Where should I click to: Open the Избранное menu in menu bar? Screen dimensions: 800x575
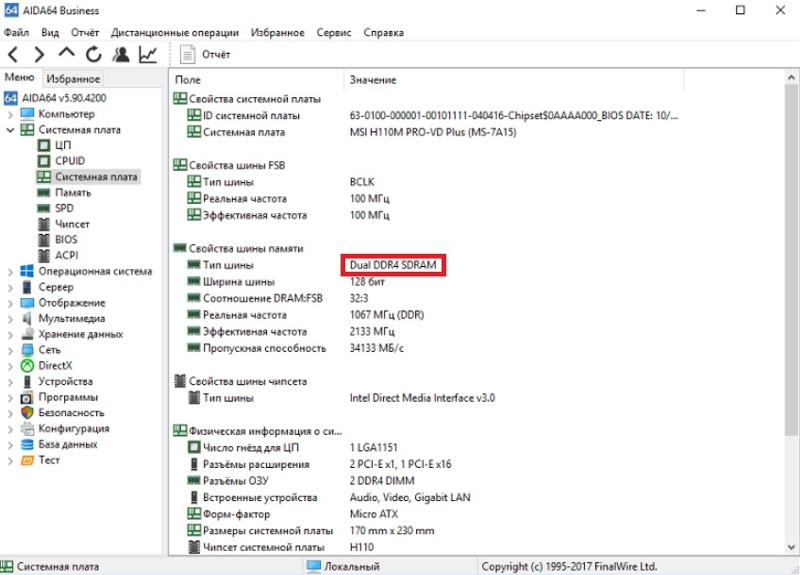278,33
